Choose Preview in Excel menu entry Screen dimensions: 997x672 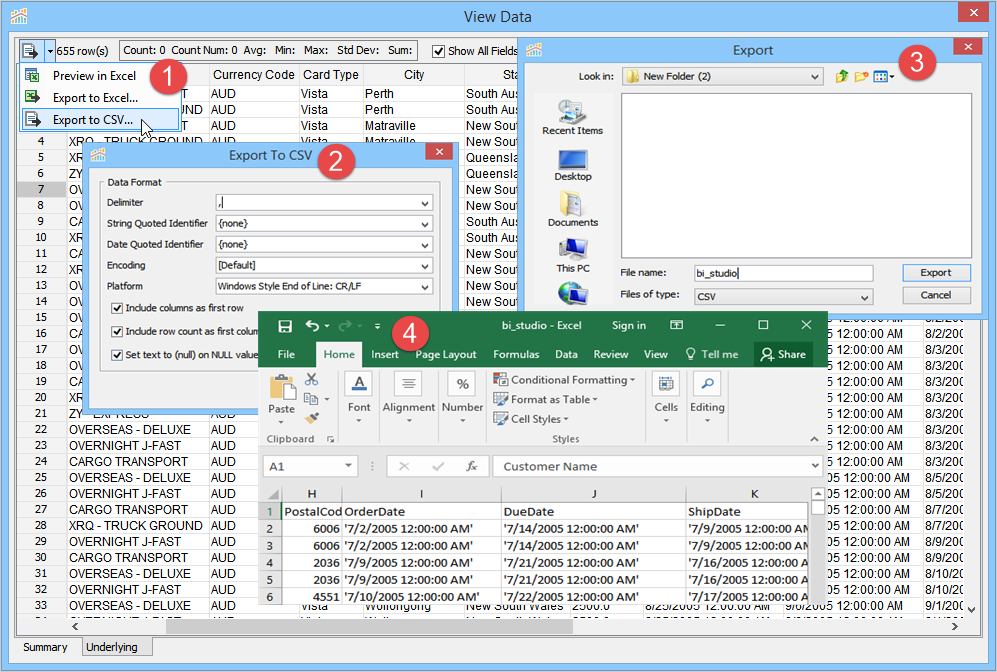94,76
